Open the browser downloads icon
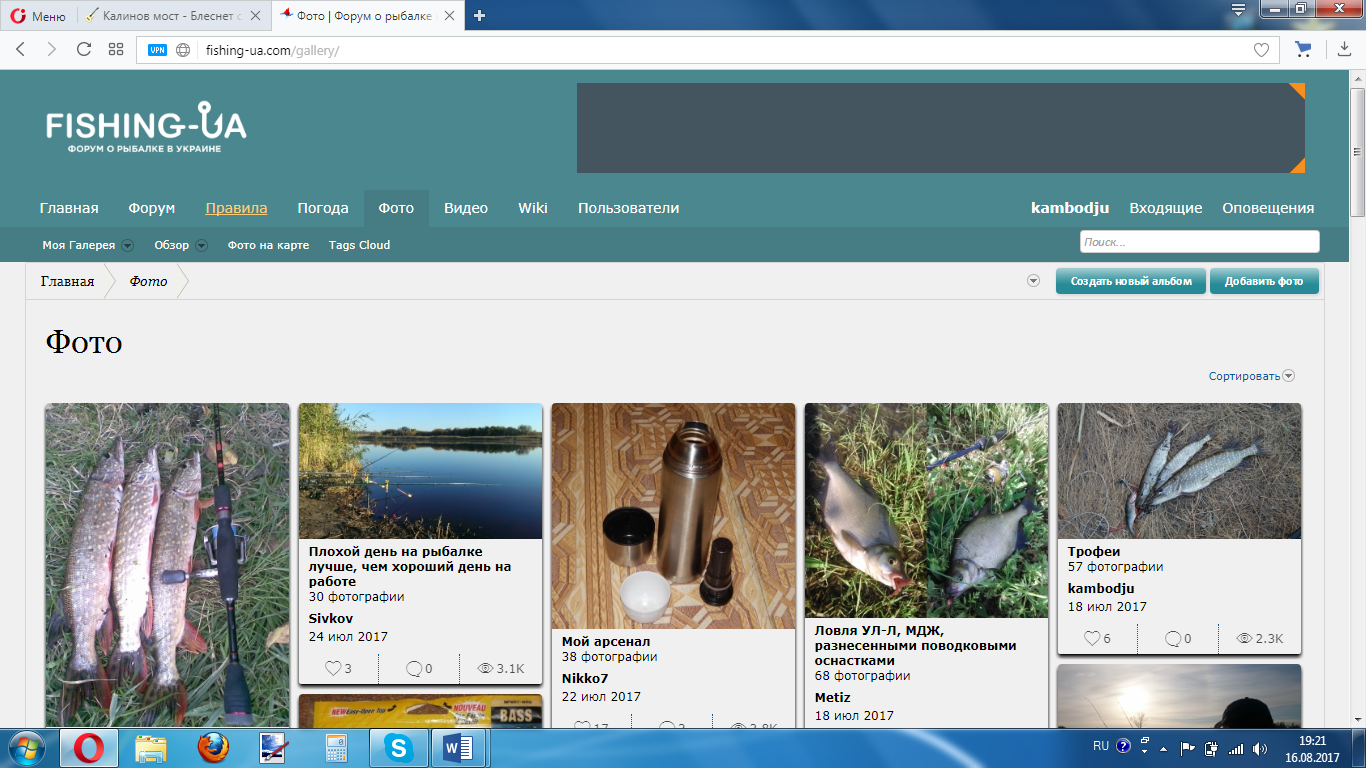The height and width of the screenshot is (768, 1366). pos(1344,49)
